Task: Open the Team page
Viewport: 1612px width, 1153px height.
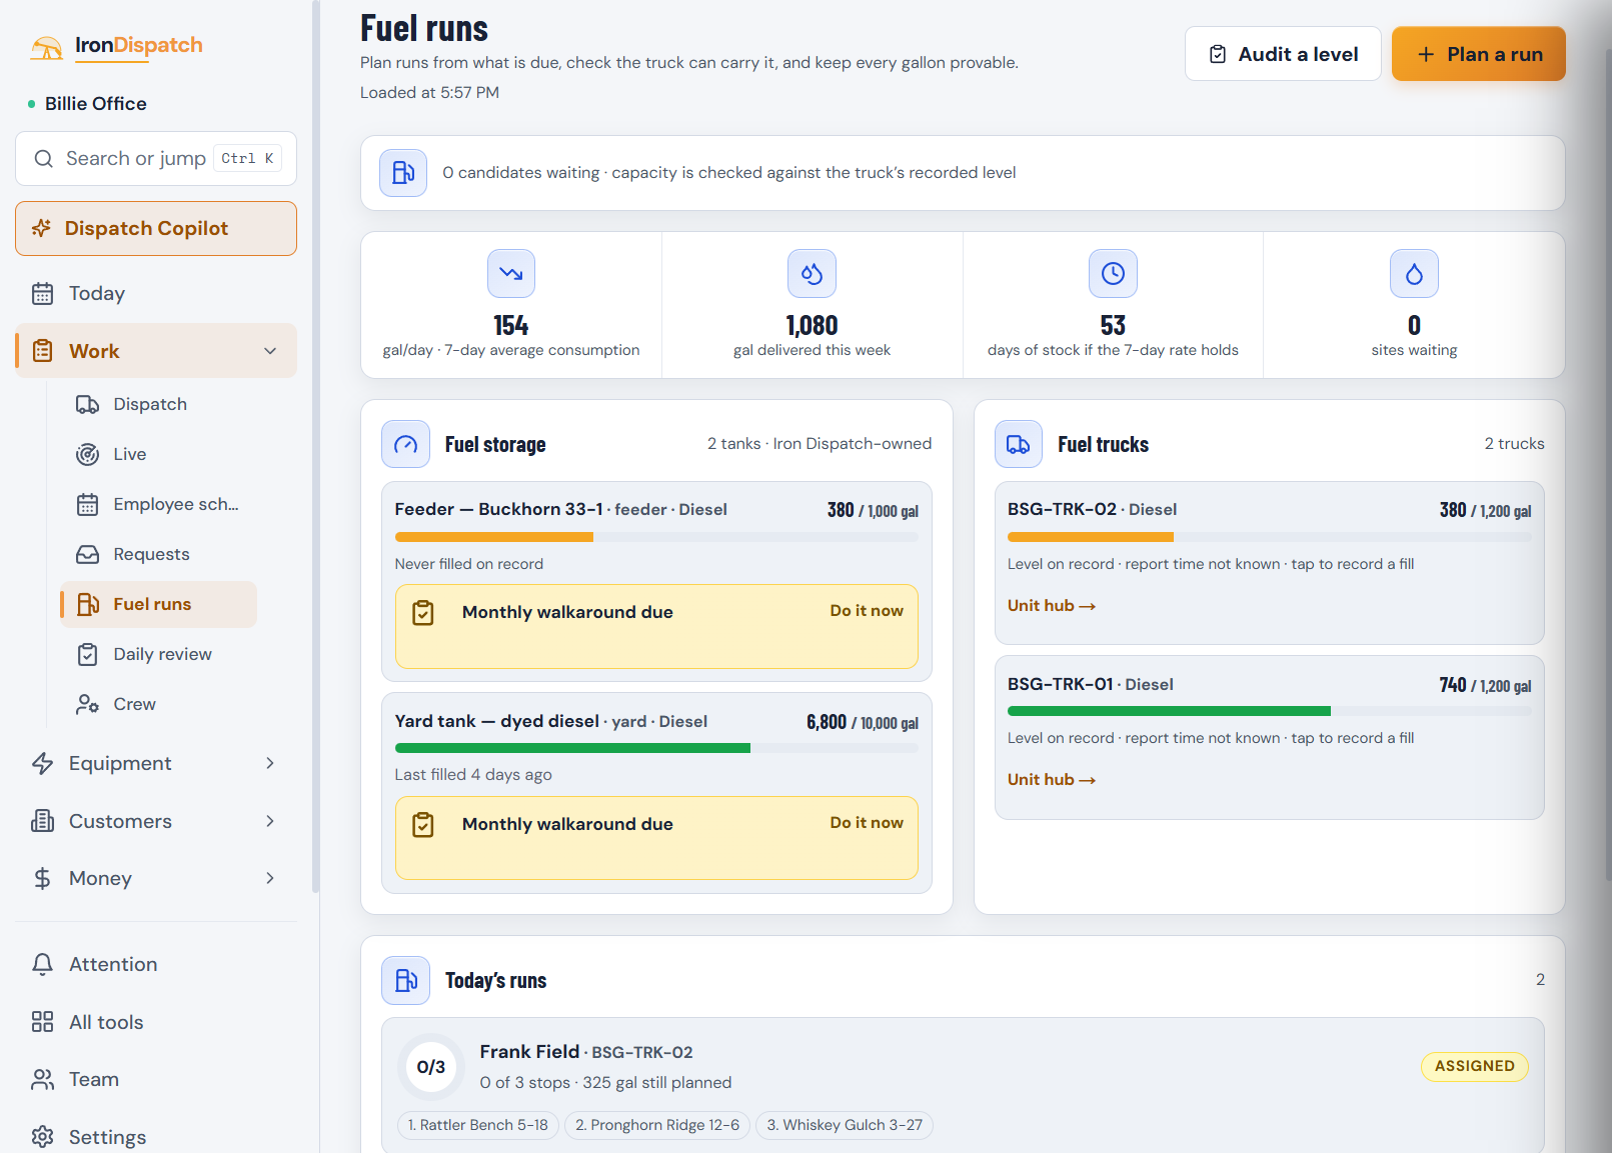Action: coord(156,1080)
